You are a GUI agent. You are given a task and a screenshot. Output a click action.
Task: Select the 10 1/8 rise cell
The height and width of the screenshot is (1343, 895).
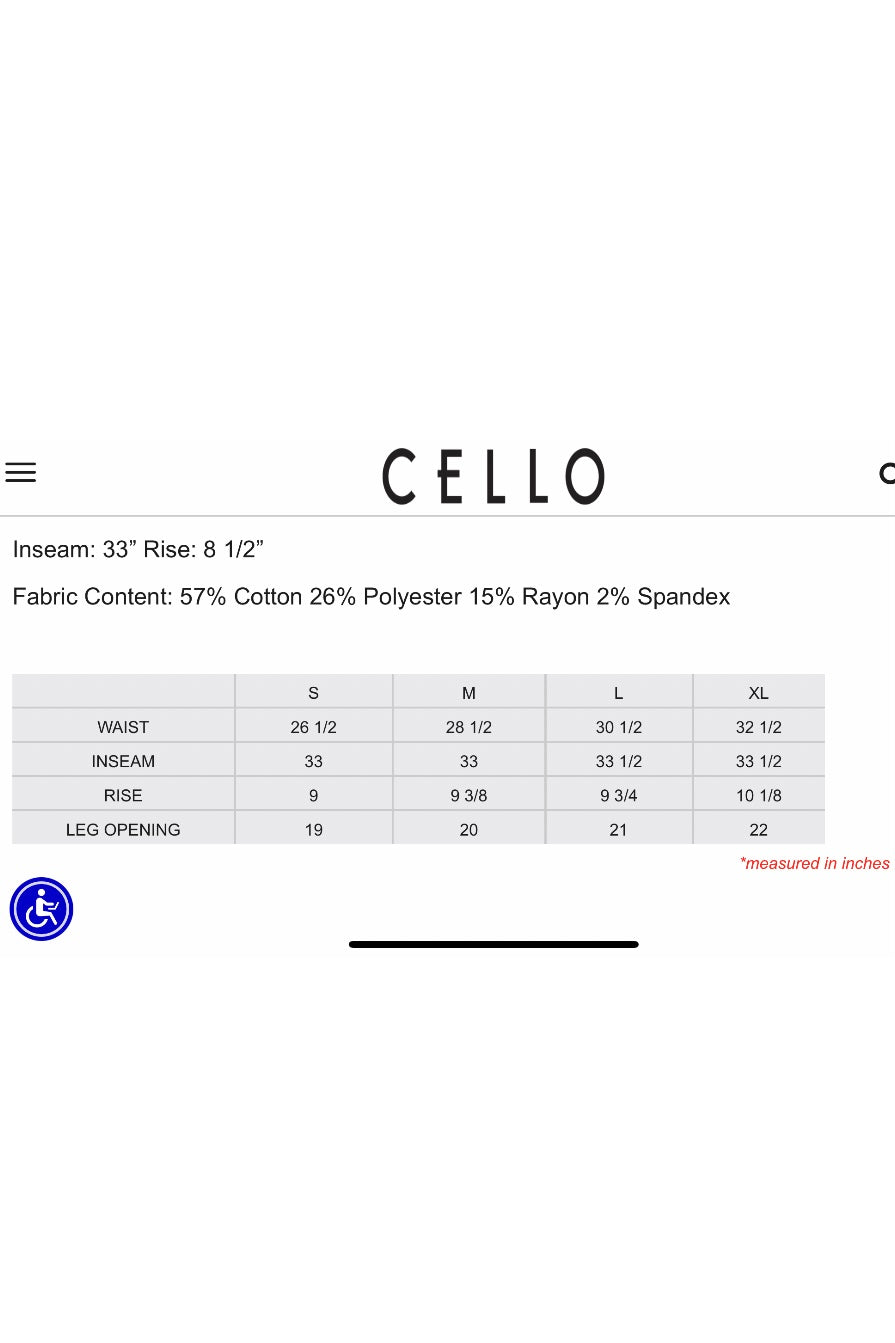pyautogui.click(x=758, y=795)
